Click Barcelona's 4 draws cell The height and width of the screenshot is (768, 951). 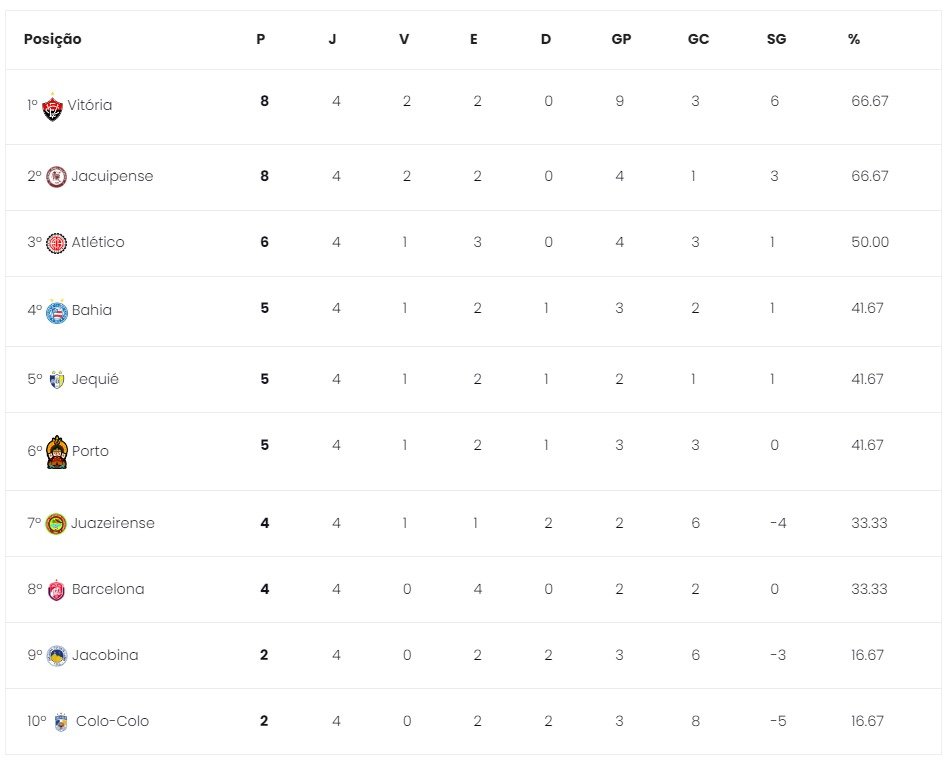[x=477, y=589]
